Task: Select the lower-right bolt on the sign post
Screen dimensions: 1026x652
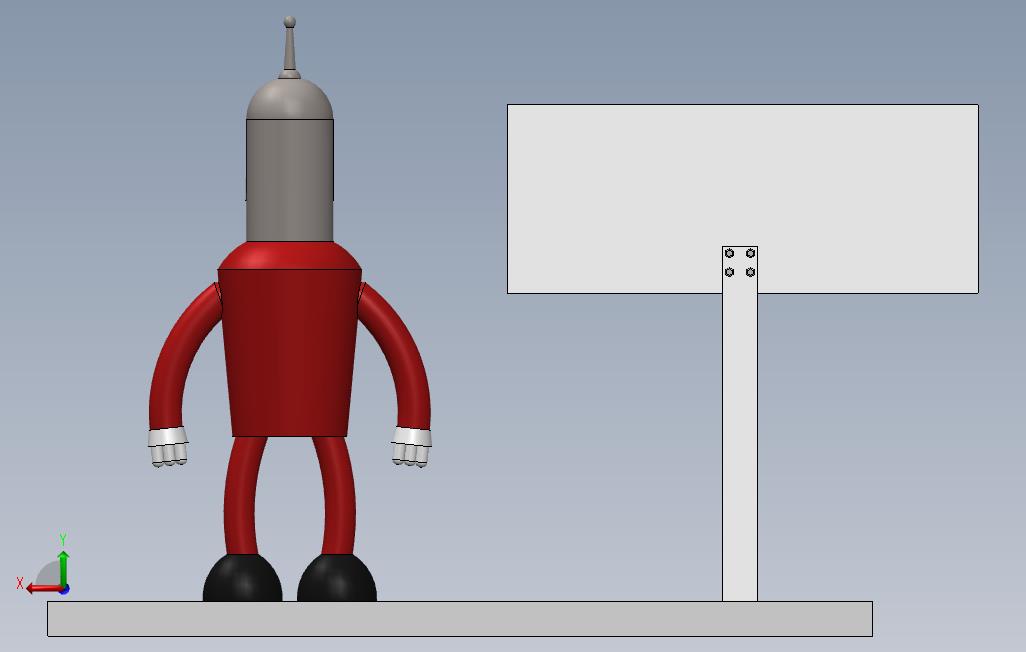Action: pyautogui.click(x=751, y=272)
